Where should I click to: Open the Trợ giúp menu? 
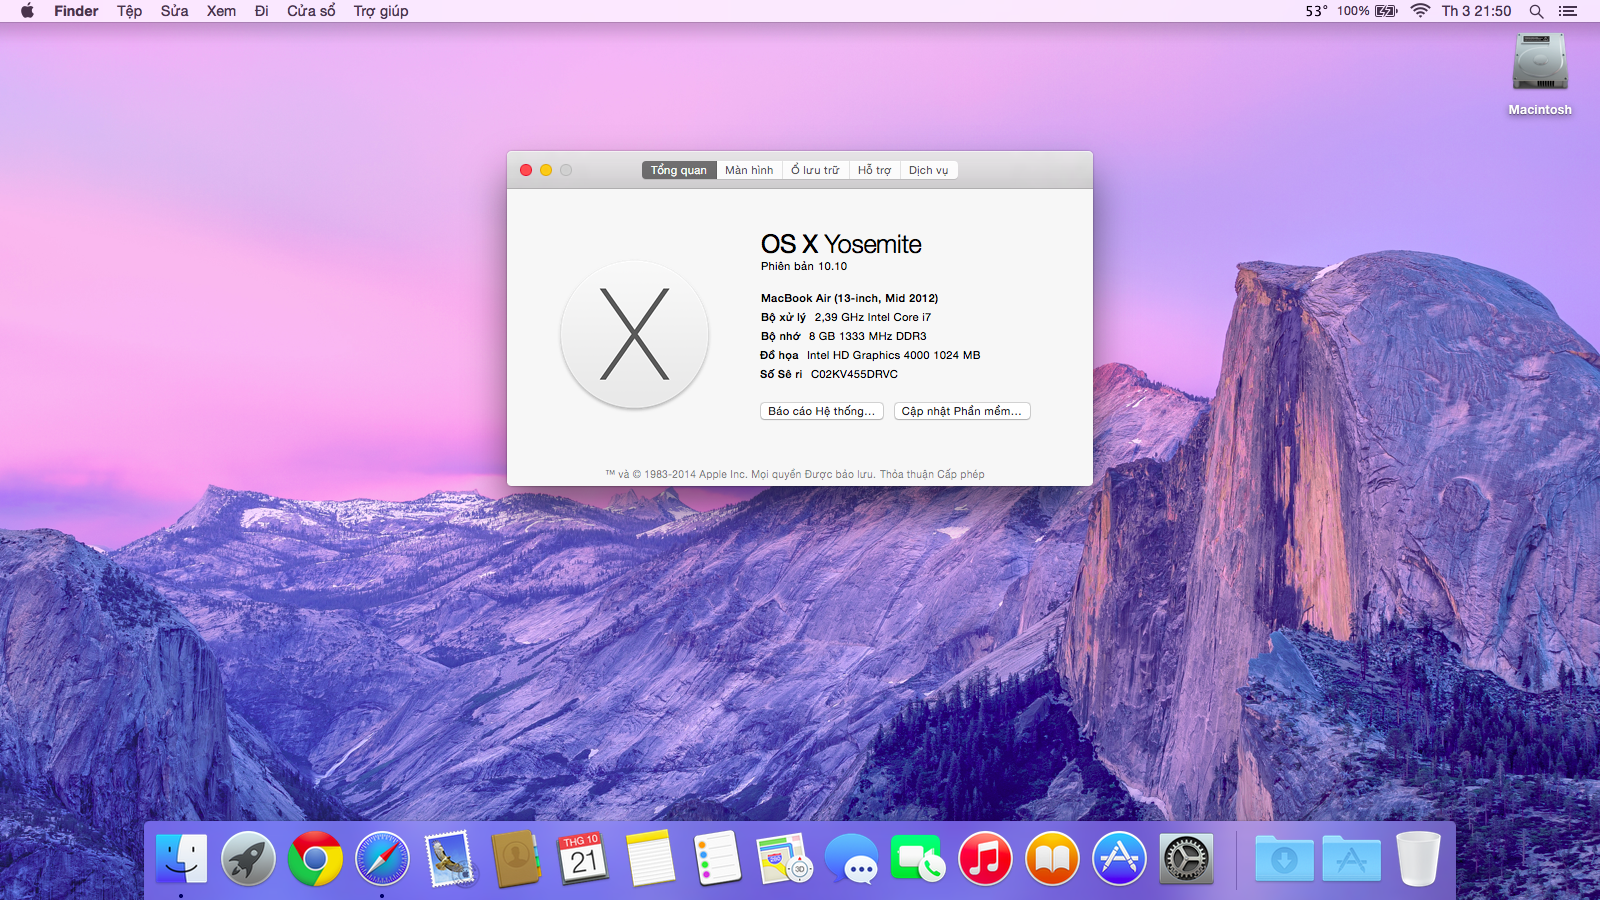(x=380, y=11)
